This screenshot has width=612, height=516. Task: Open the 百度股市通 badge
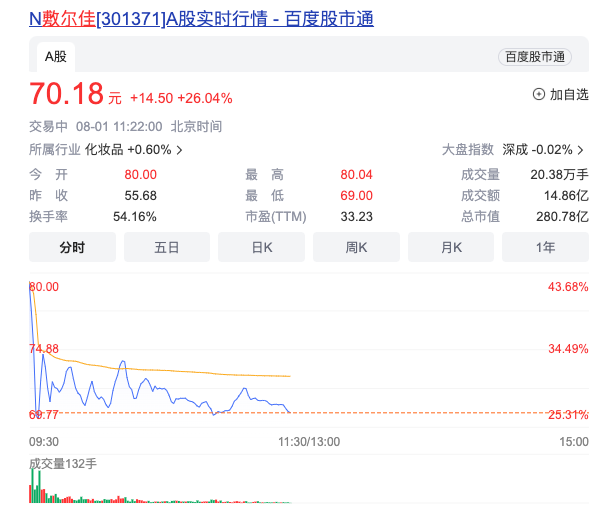[x=533, y=57]
